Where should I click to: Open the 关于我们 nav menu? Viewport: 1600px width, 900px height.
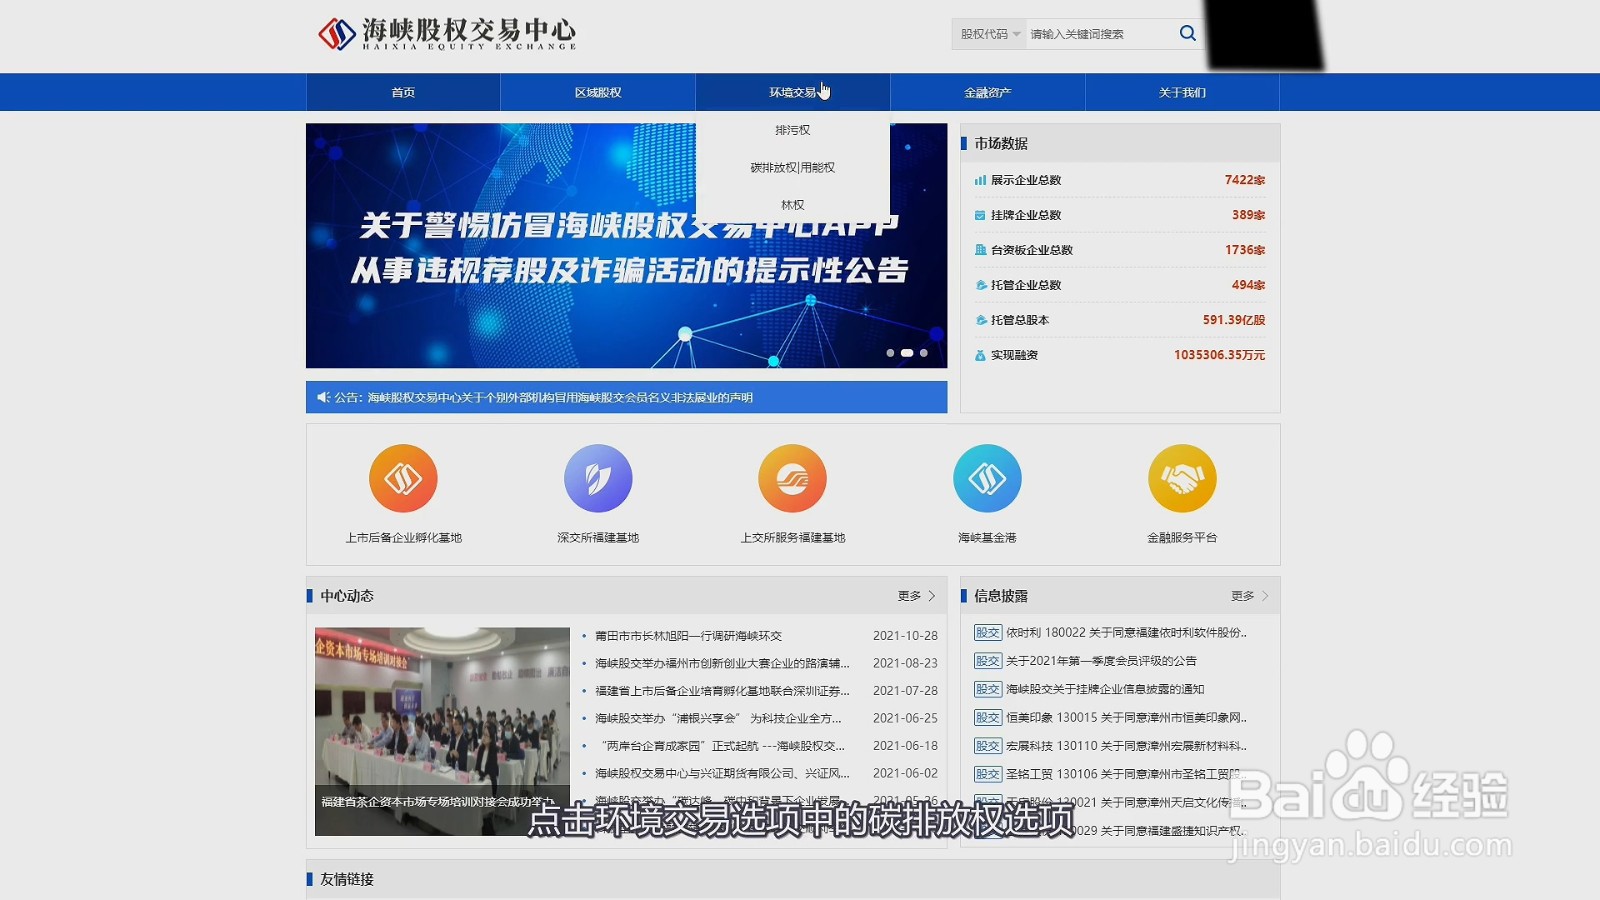1183,92
